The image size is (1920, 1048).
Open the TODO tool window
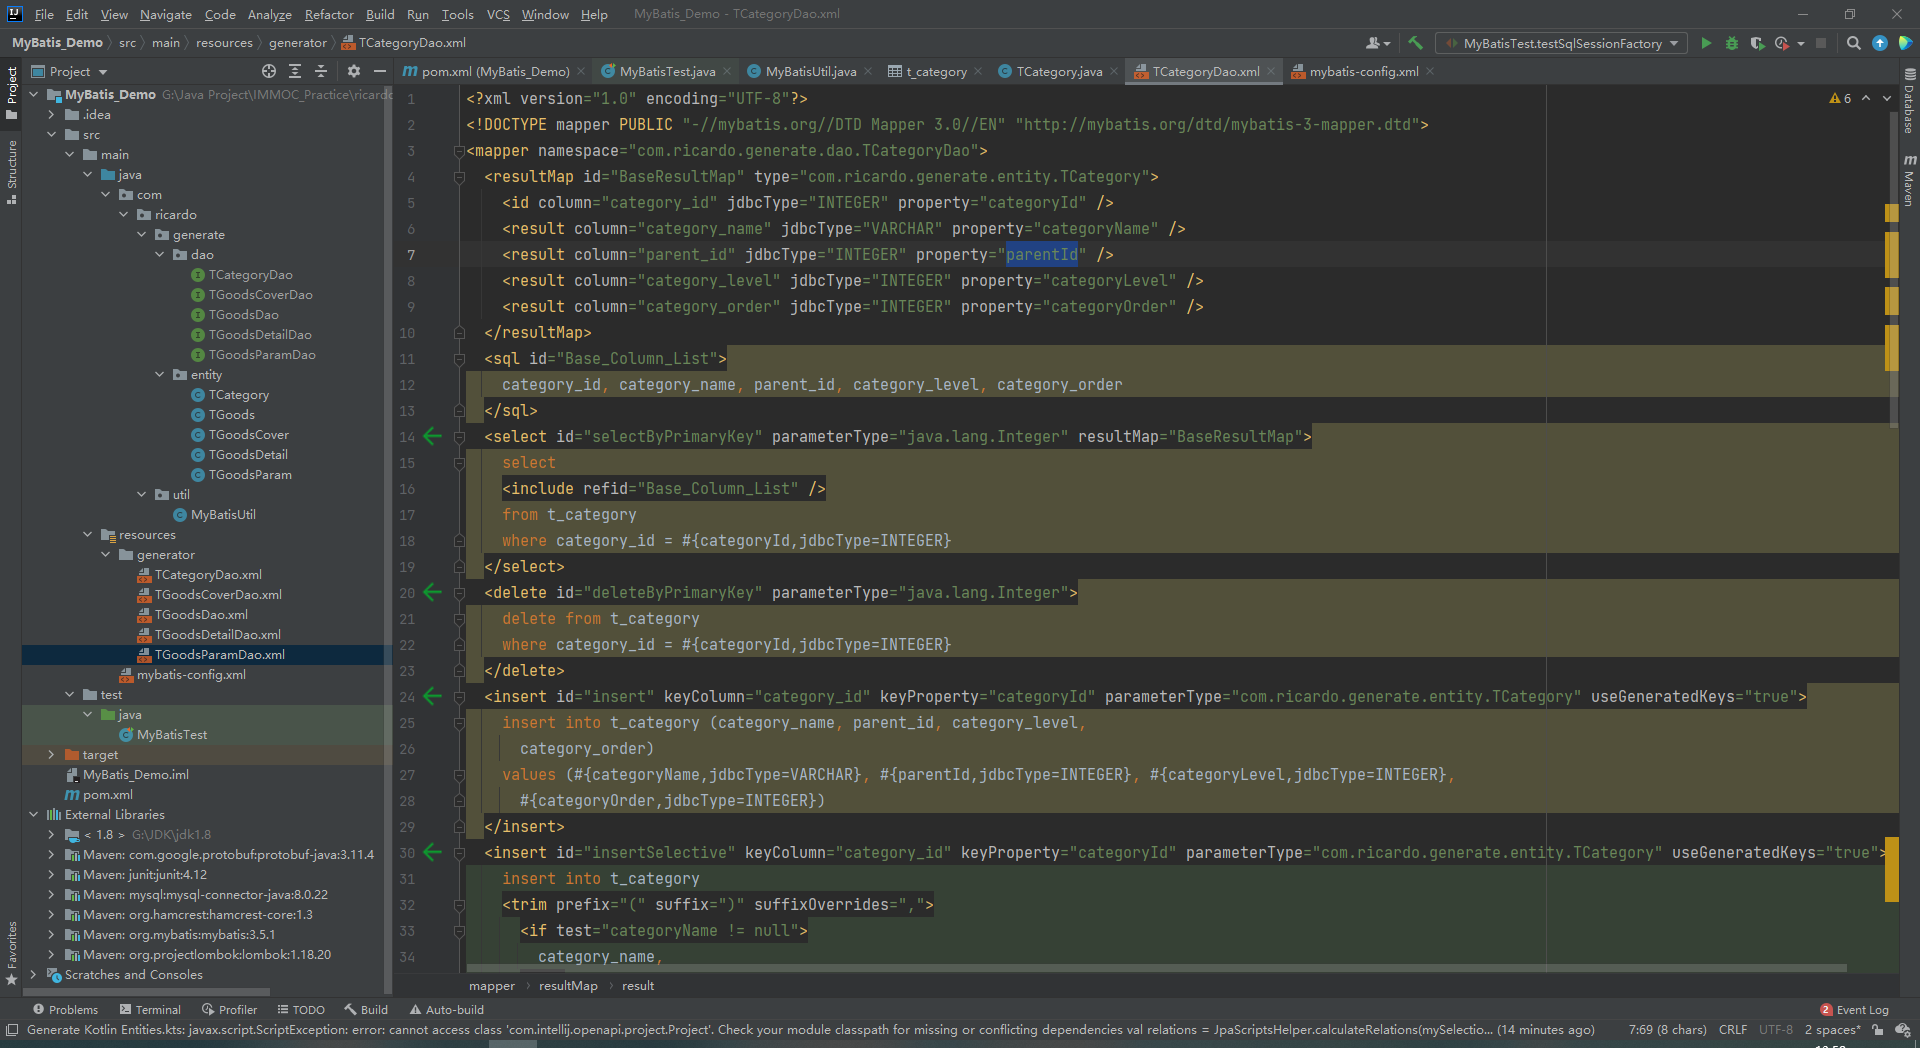click(301, 1010)
